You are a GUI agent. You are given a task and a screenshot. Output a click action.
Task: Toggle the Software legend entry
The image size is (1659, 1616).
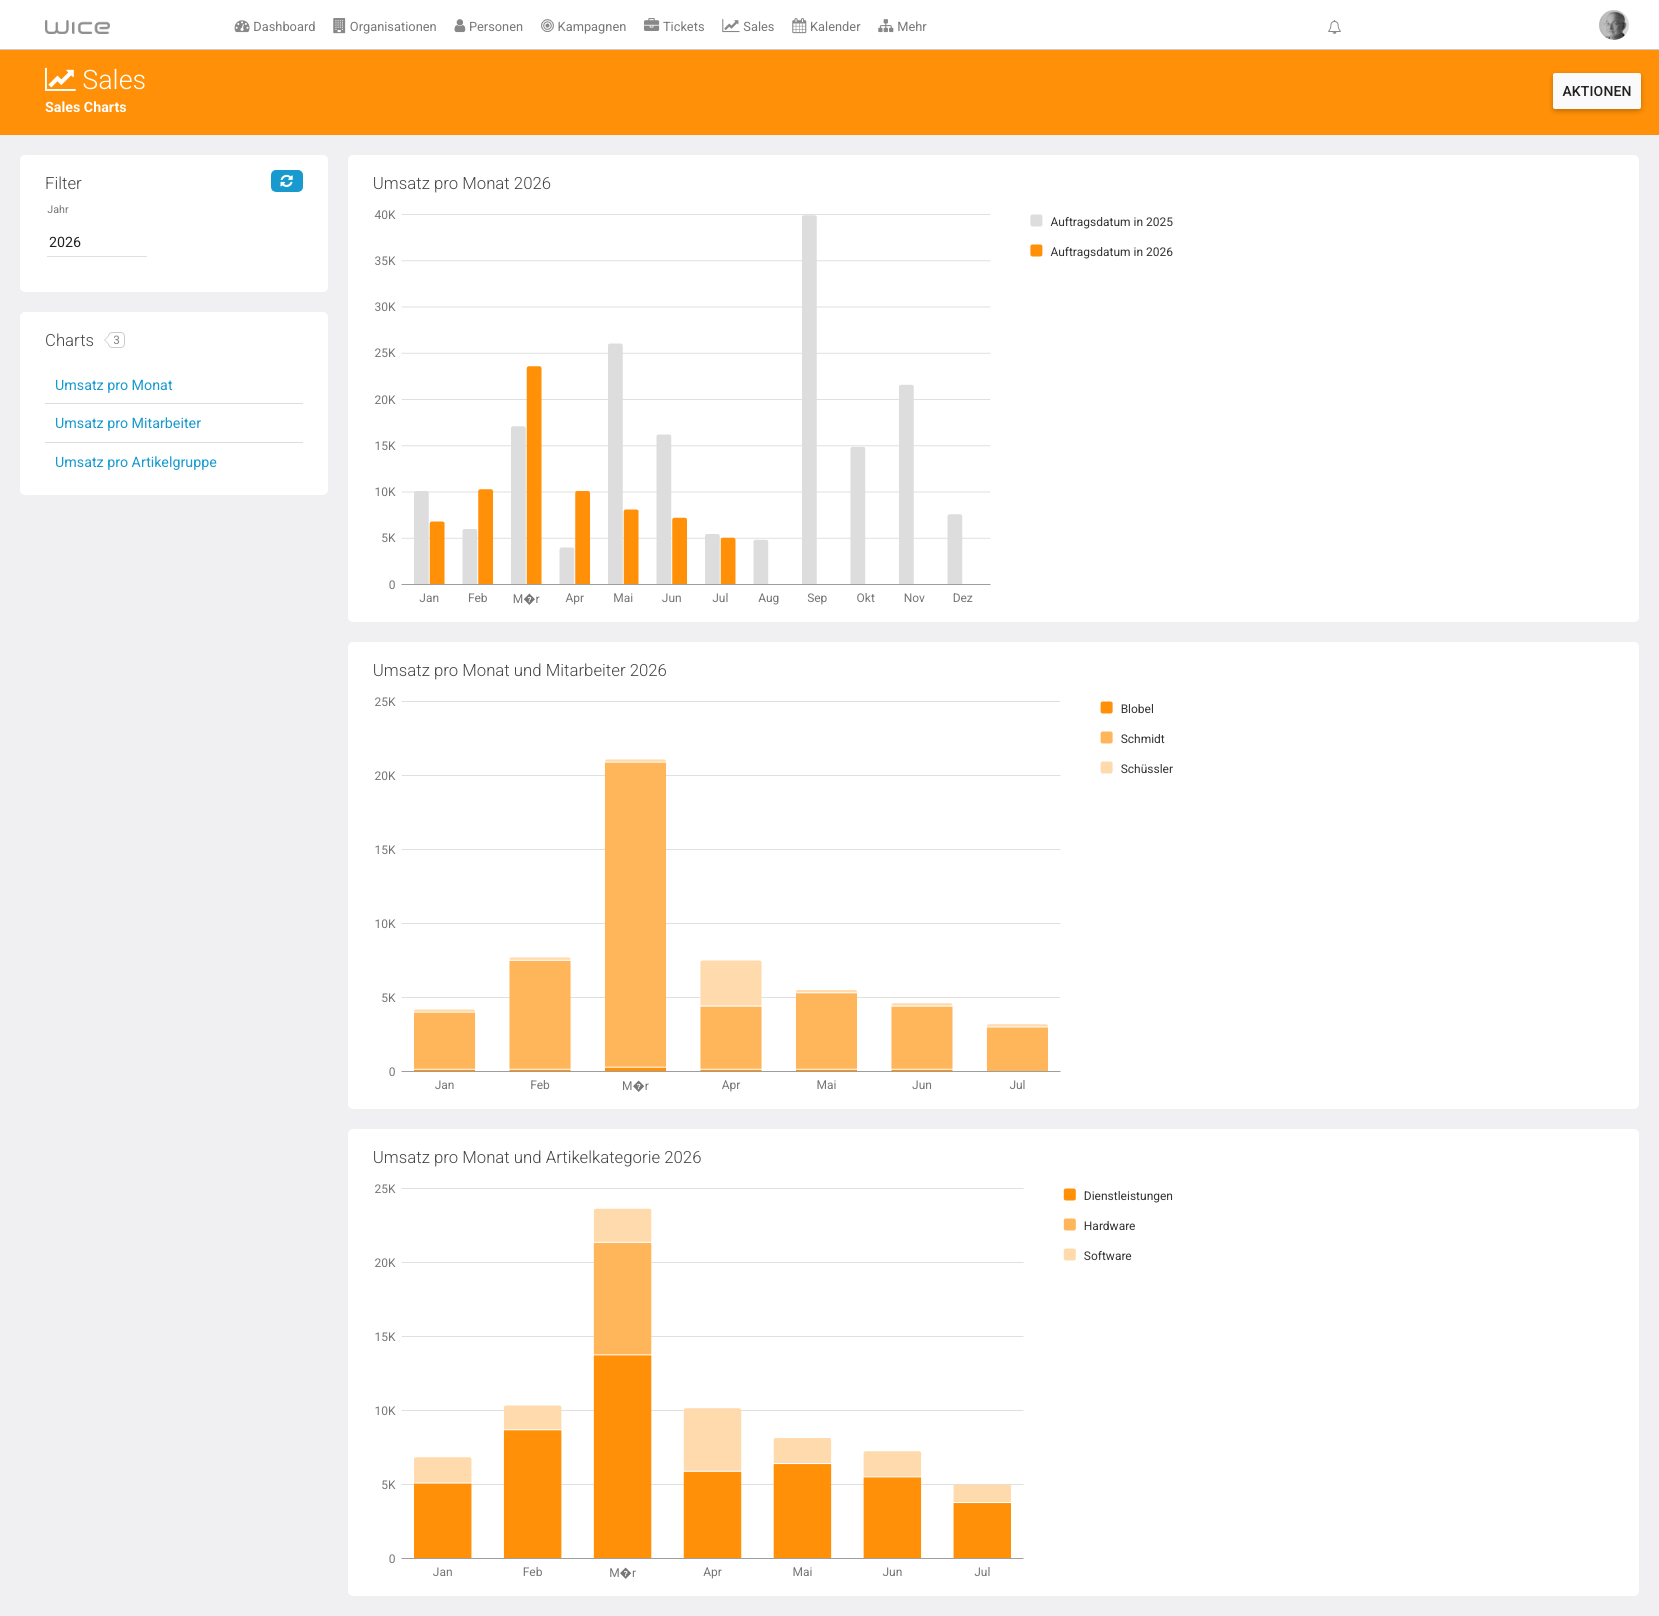click(1097, 1255)
